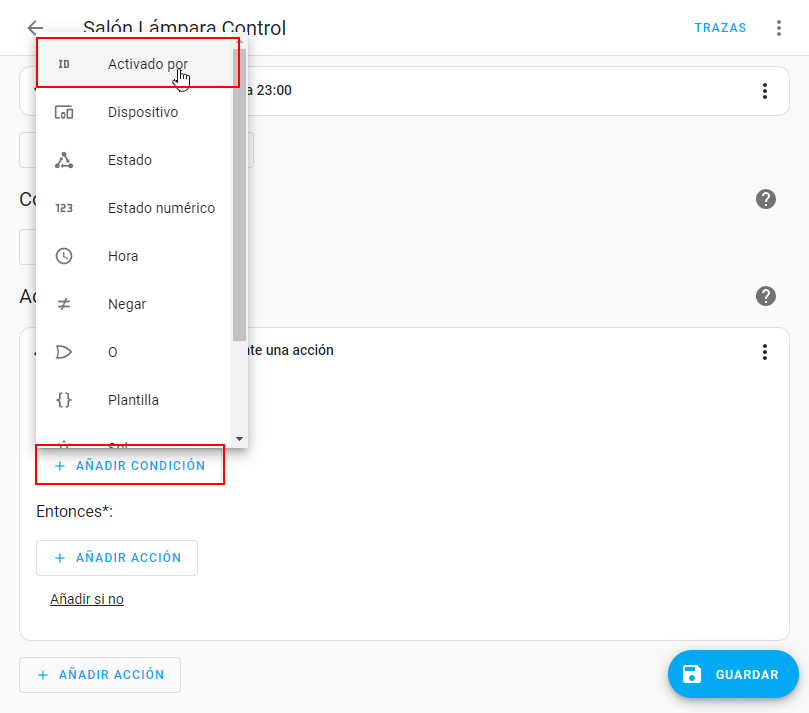Click the Hora clock icon
This screenshot has height=713, width=809.
(x=64, y=256)
